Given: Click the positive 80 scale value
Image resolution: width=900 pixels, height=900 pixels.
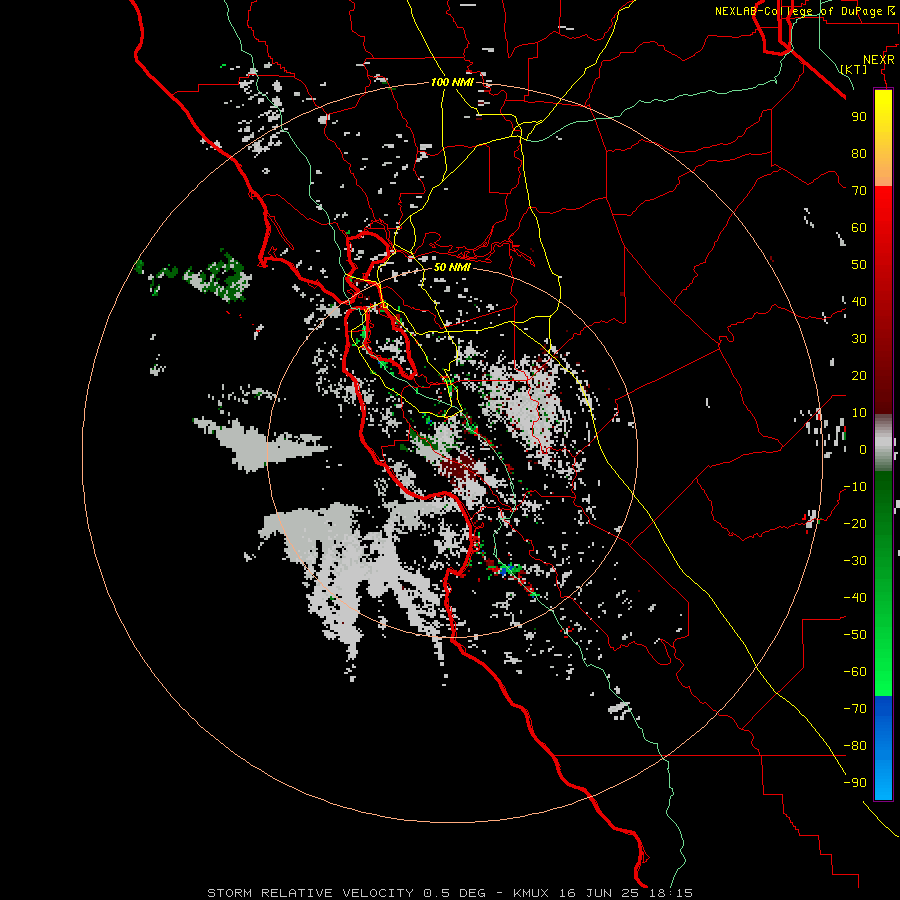Looking at the screenshot, I should 859,153.
